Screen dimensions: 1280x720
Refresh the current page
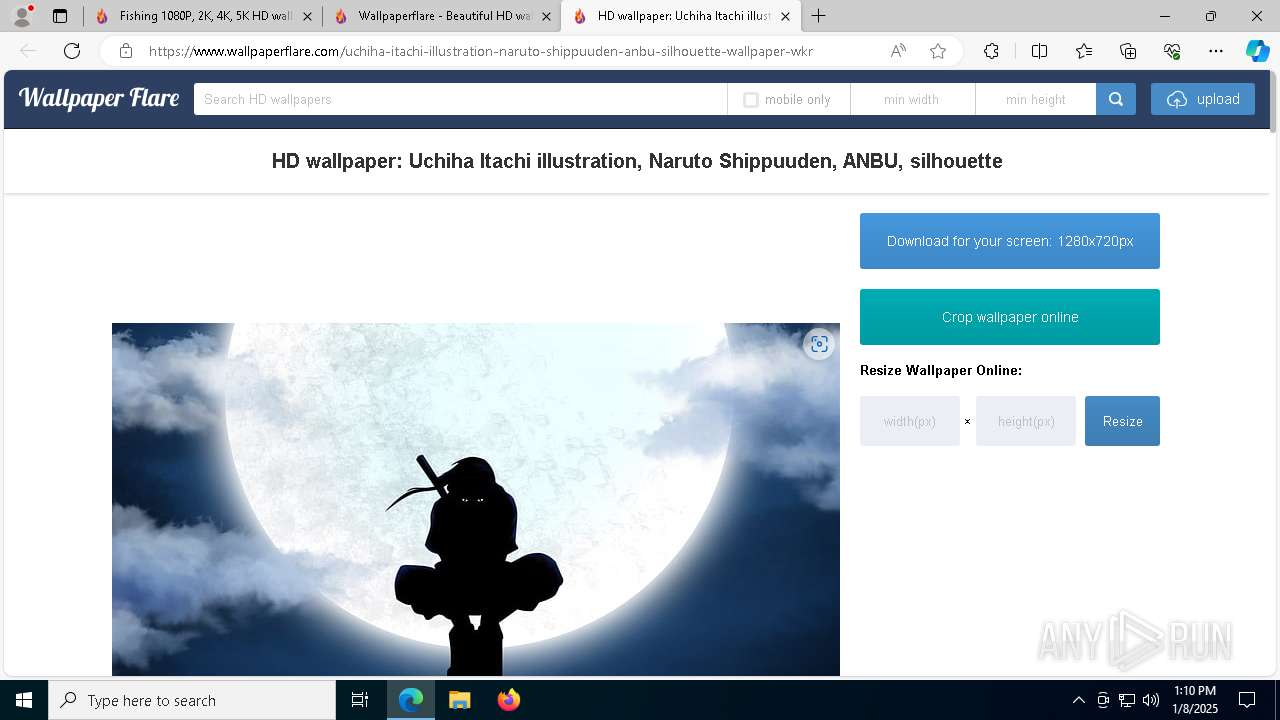(72, 51)
